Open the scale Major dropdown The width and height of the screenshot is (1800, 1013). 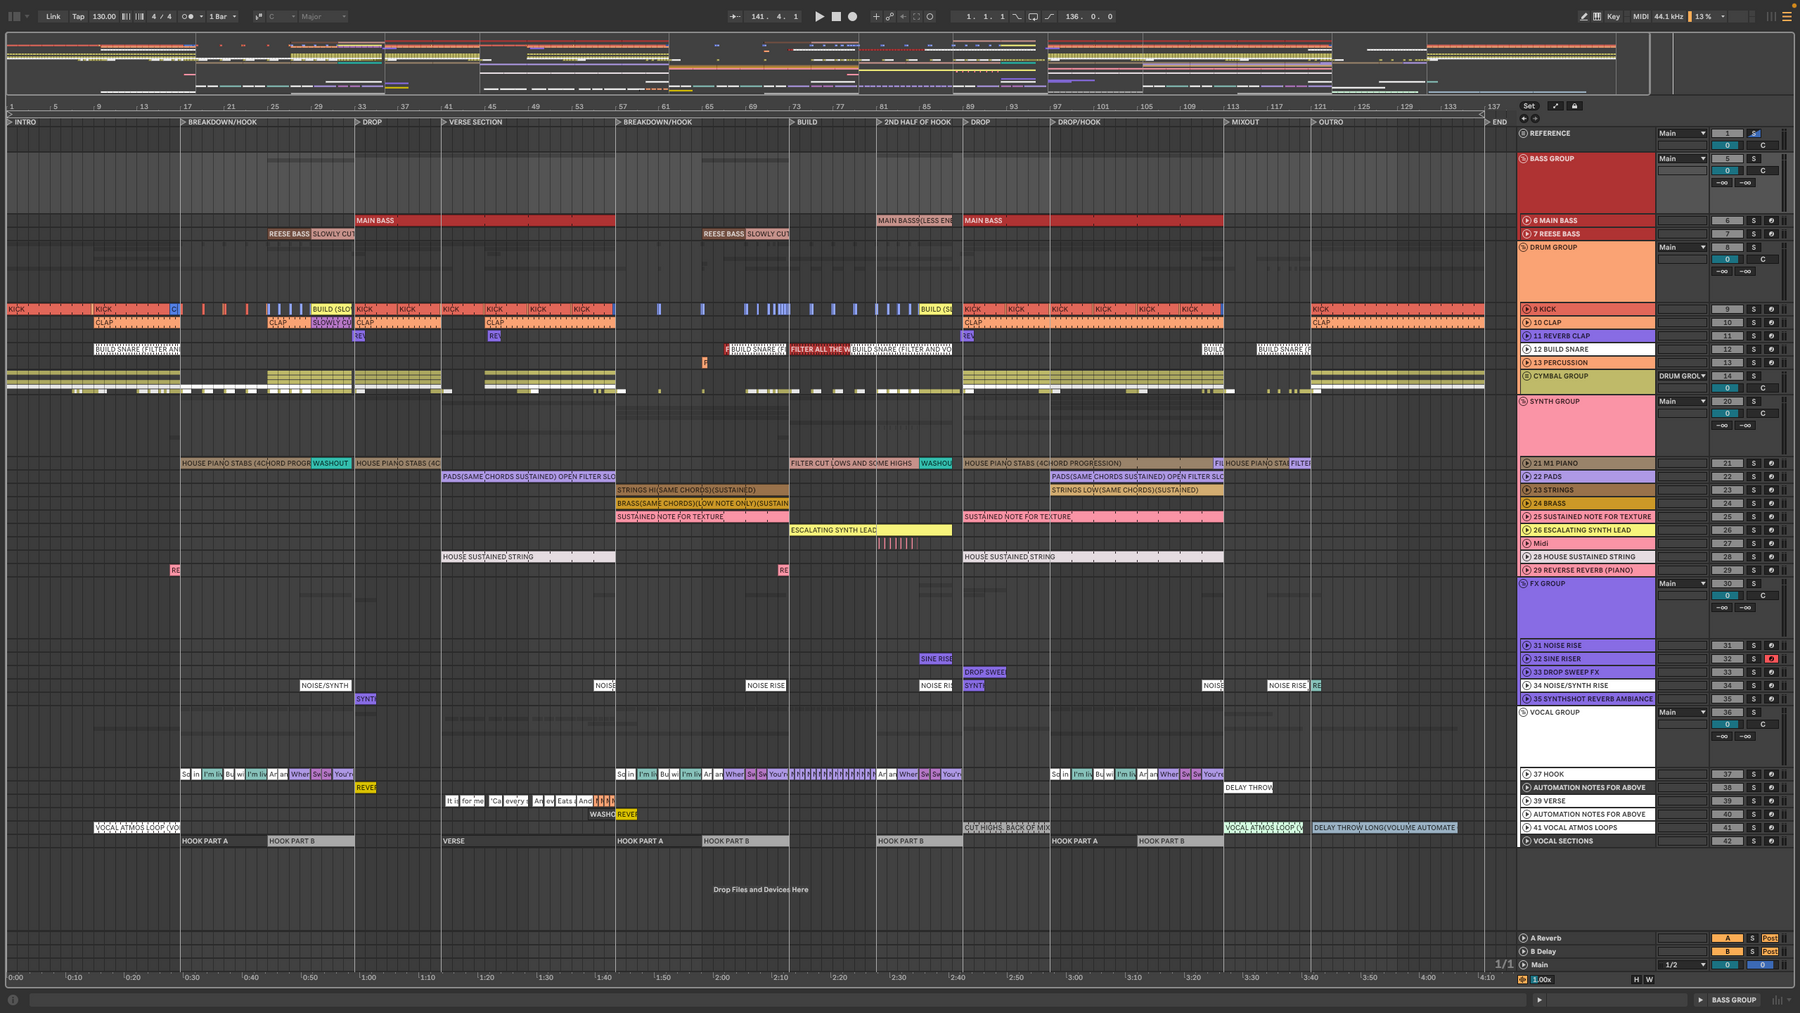pyautogui.click(x=323, y=16)
